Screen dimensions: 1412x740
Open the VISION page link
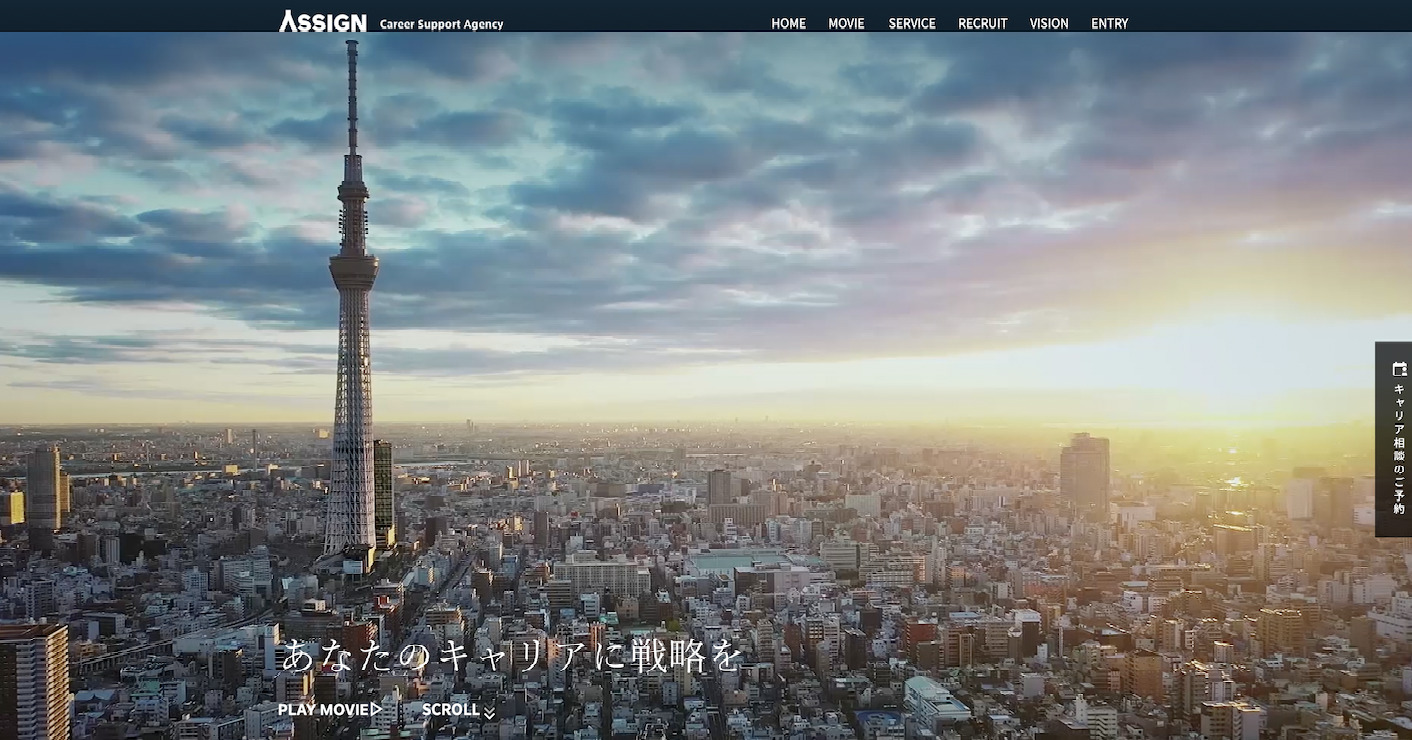(x=1049, y=24)
